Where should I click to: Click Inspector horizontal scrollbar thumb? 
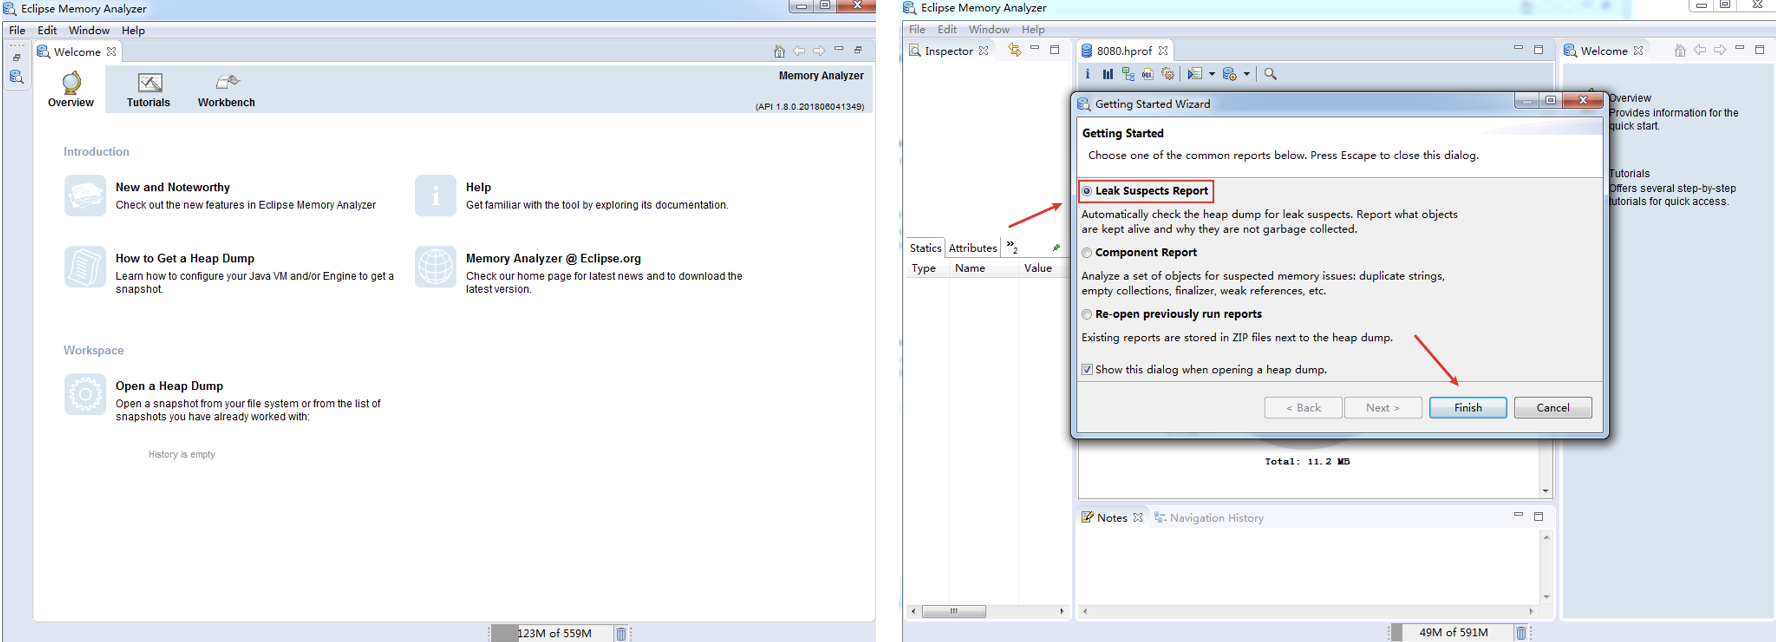tap(953, 611)
